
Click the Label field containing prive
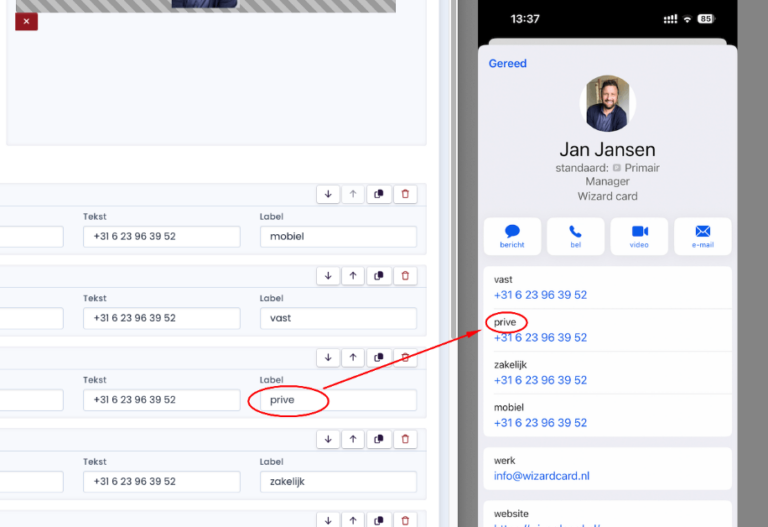(338, 400)
